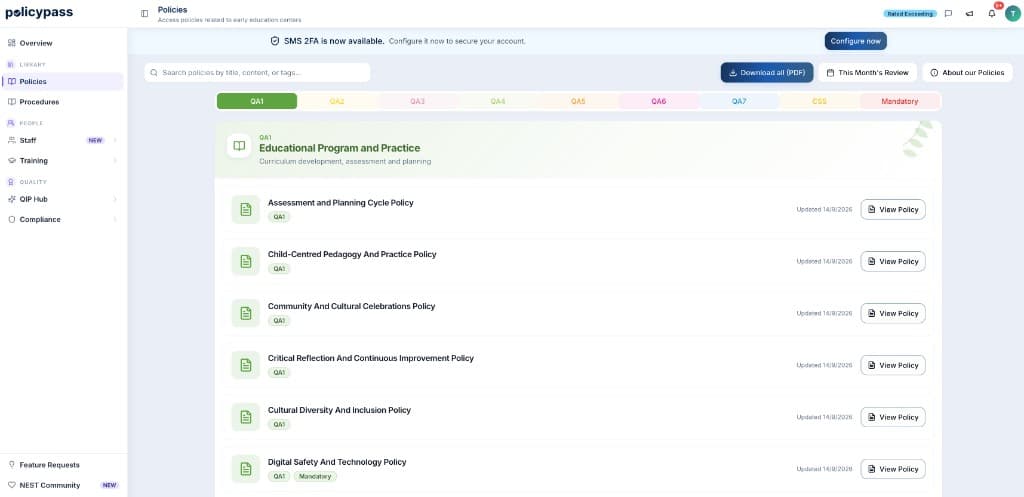The height and width of the screenshot is (497, 1024).
Task: Switch to the QA6 tab
Action: click(658, 101)
